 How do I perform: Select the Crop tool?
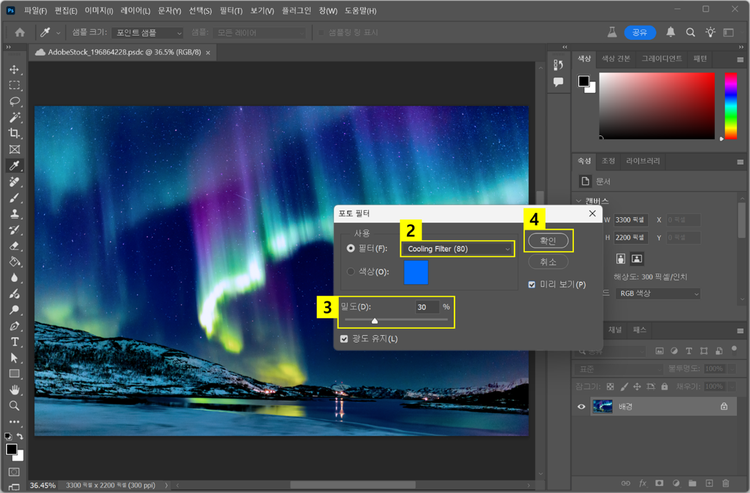[x=14, y=133]
